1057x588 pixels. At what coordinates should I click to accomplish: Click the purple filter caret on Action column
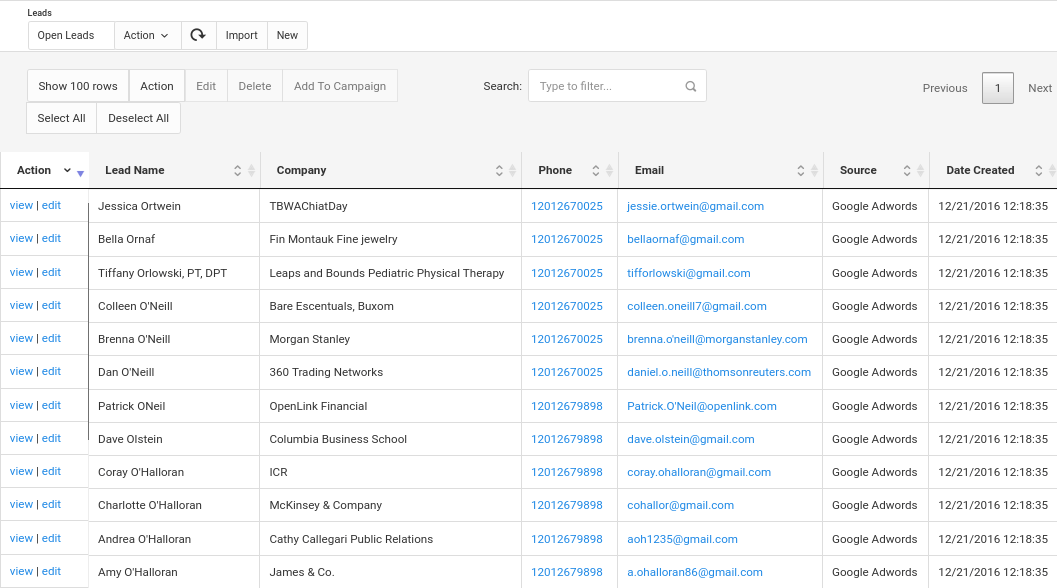[x=78, y=173]
